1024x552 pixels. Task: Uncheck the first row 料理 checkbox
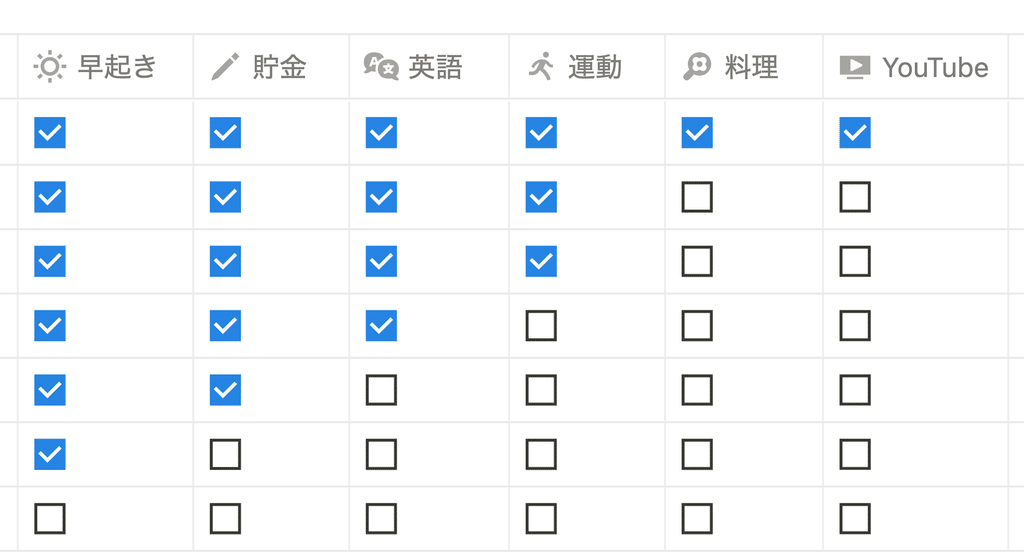pyautogui.click(x=697, y=133)
